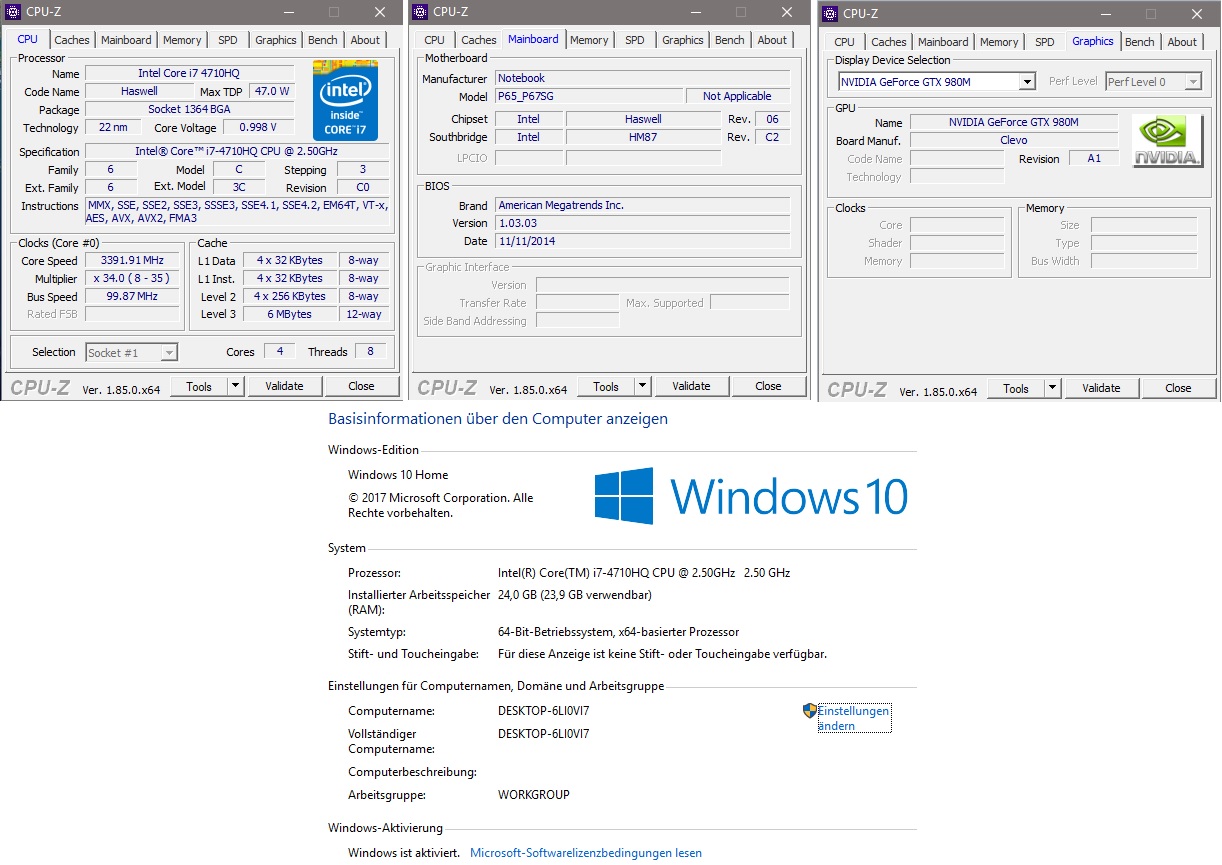Select the Memory tab in the Mainboard CPU-Z window
The image size is (1222, 865).
[x=589, y=40]
